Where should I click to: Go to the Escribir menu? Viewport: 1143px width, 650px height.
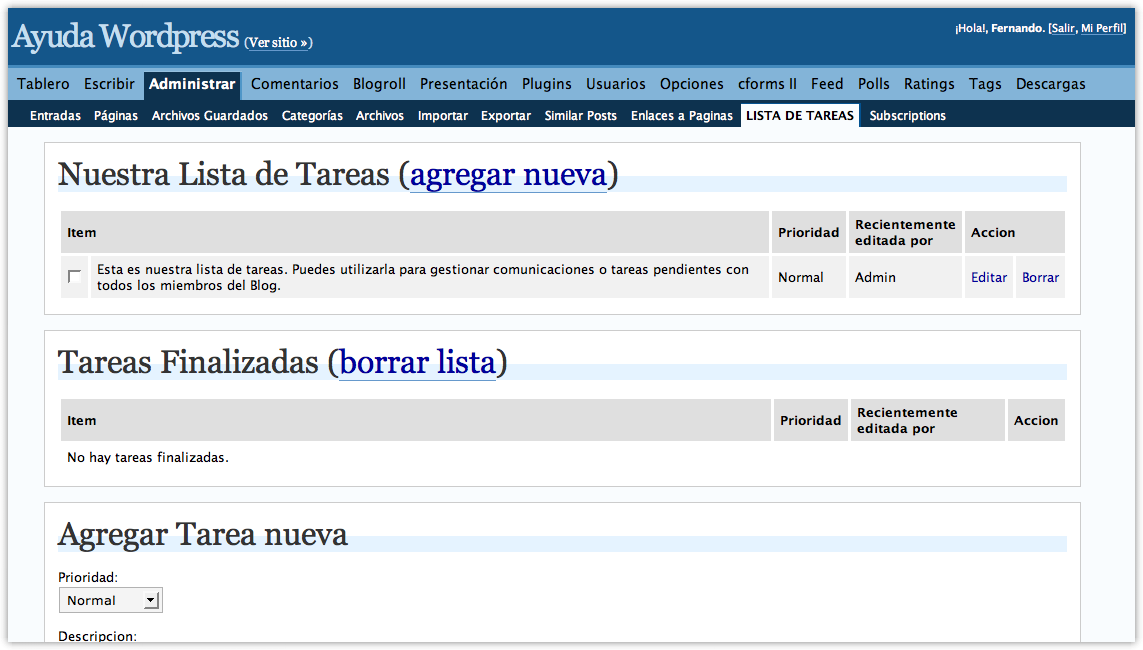109,84
